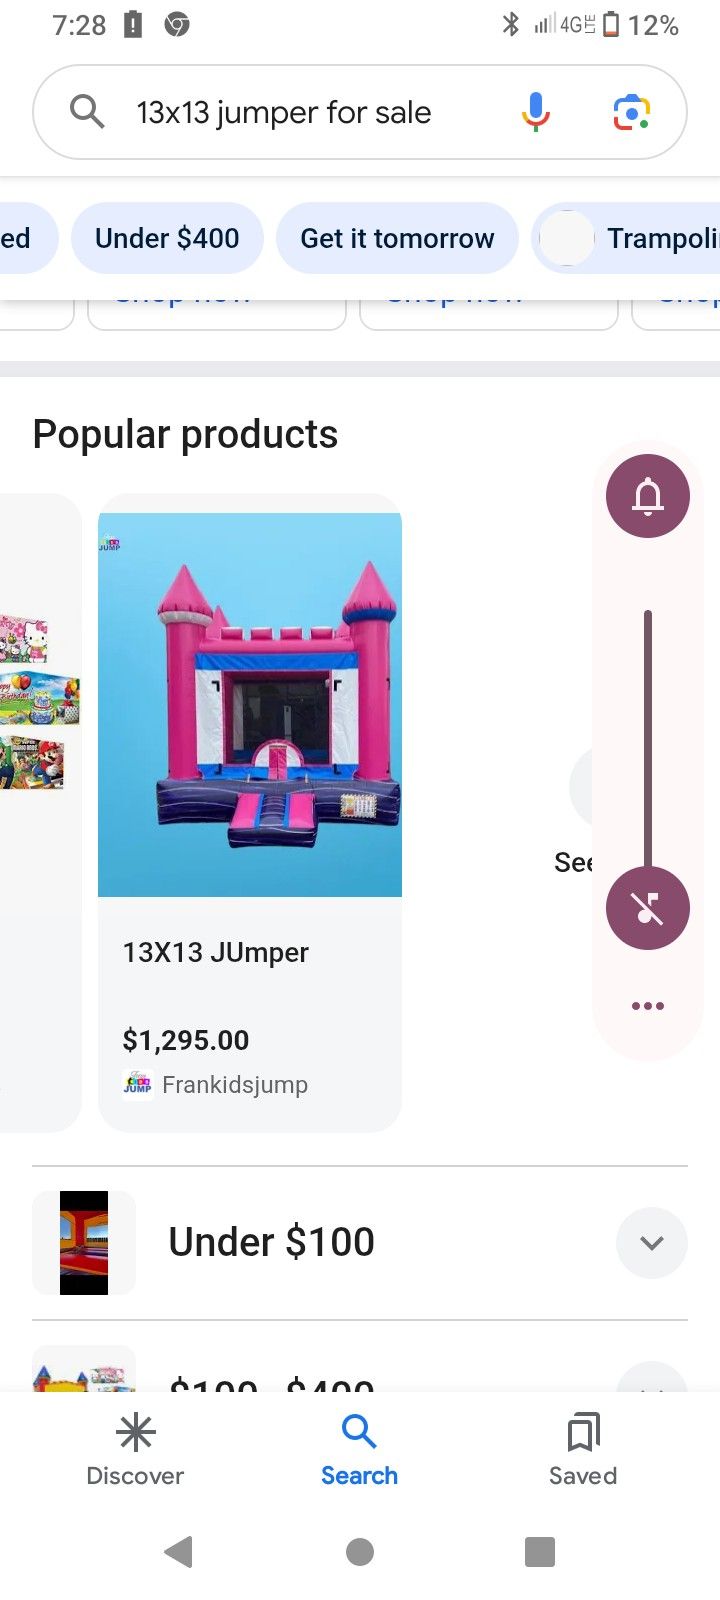Tap the magnifying glass search icon
Screen dimensions: 720x1600
click(87, 112)
